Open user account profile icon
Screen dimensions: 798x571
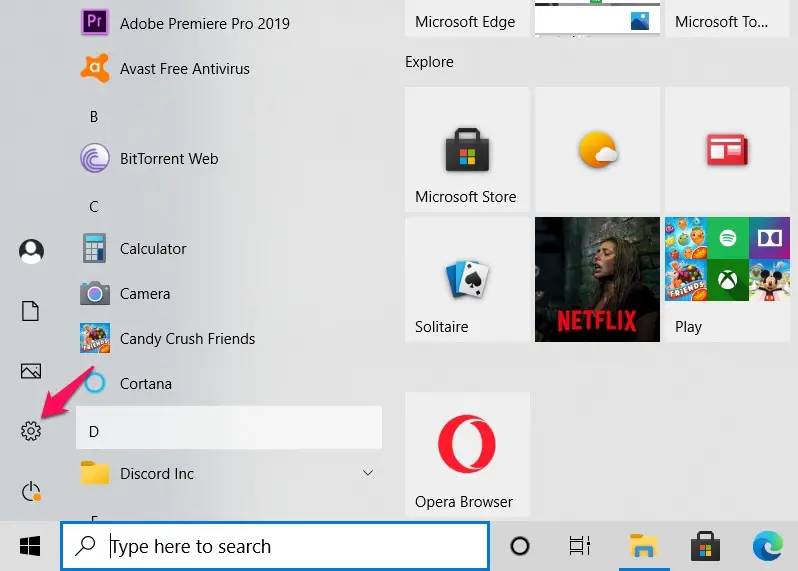[31, 251]
